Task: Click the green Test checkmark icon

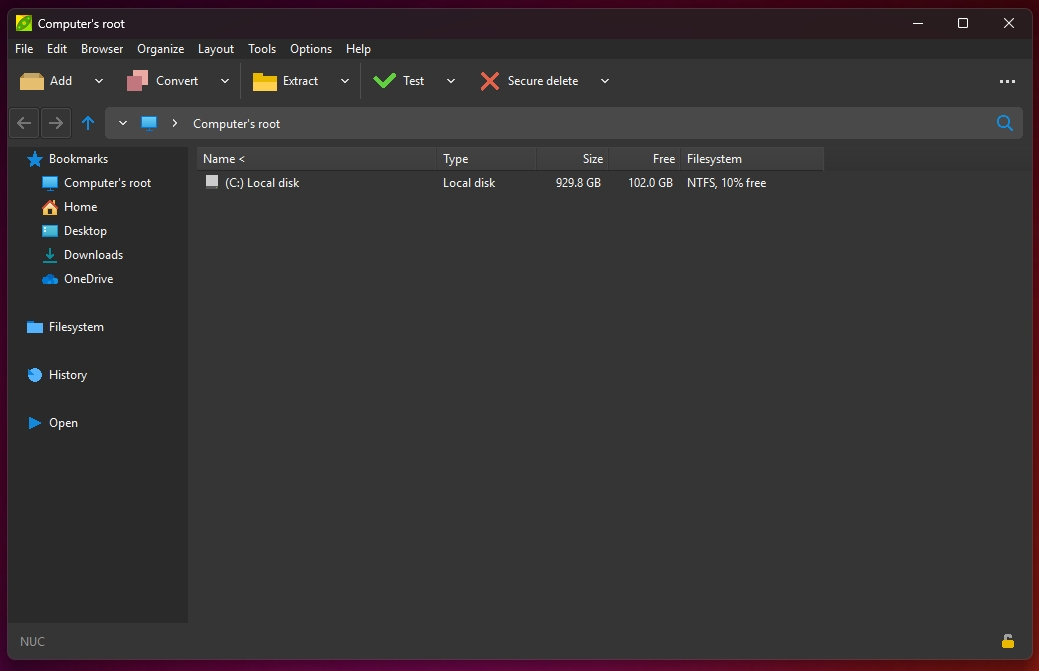Action: 384,81
